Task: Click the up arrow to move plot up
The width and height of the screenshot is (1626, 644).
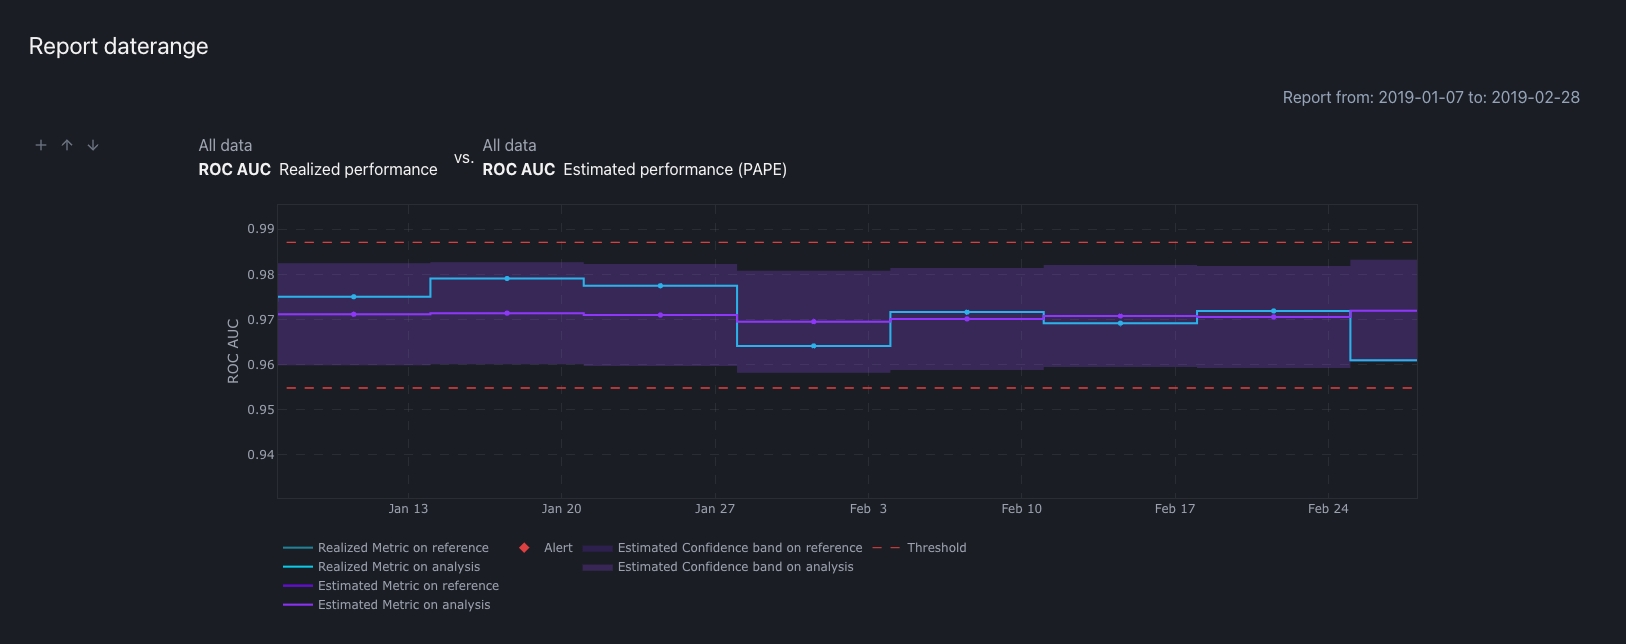Action: [x=67, y=145]
